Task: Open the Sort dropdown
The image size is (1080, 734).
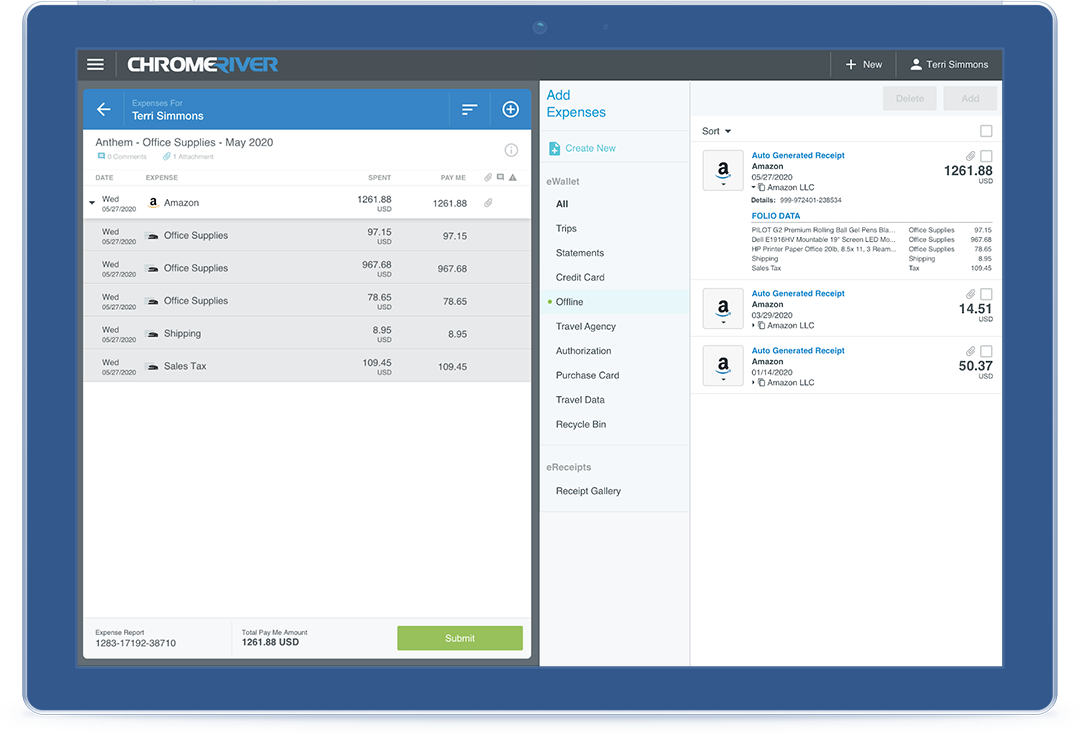Action: click(x=716, y=131)
